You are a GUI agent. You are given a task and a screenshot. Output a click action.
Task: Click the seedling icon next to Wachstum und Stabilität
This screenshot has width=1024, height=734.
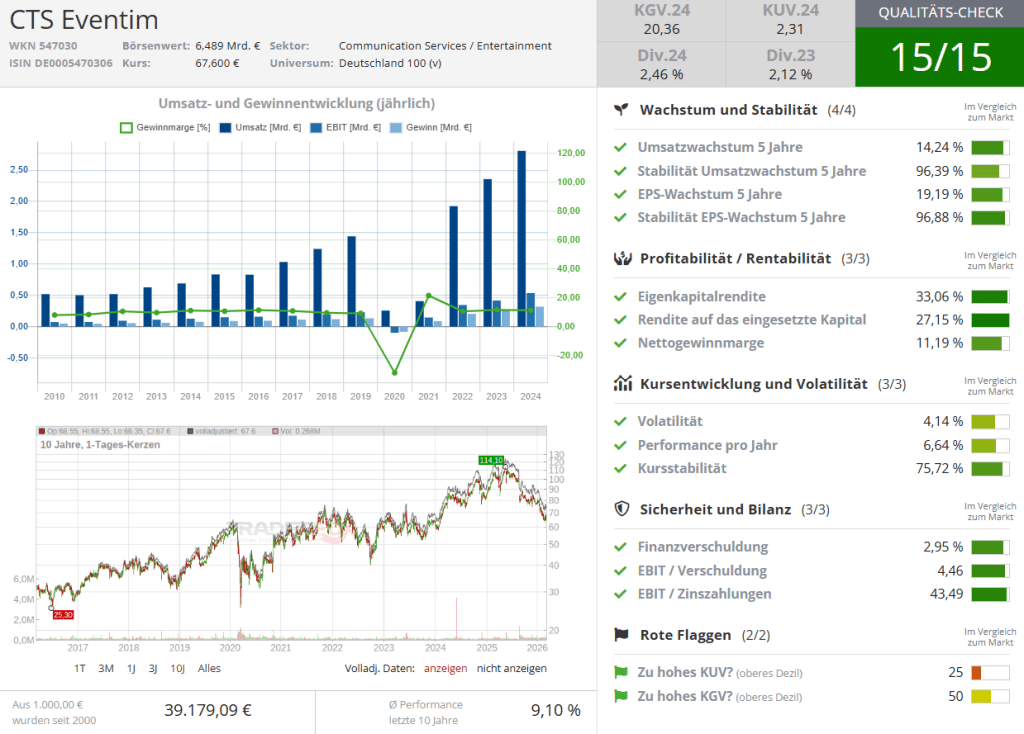tap(622, 110)
